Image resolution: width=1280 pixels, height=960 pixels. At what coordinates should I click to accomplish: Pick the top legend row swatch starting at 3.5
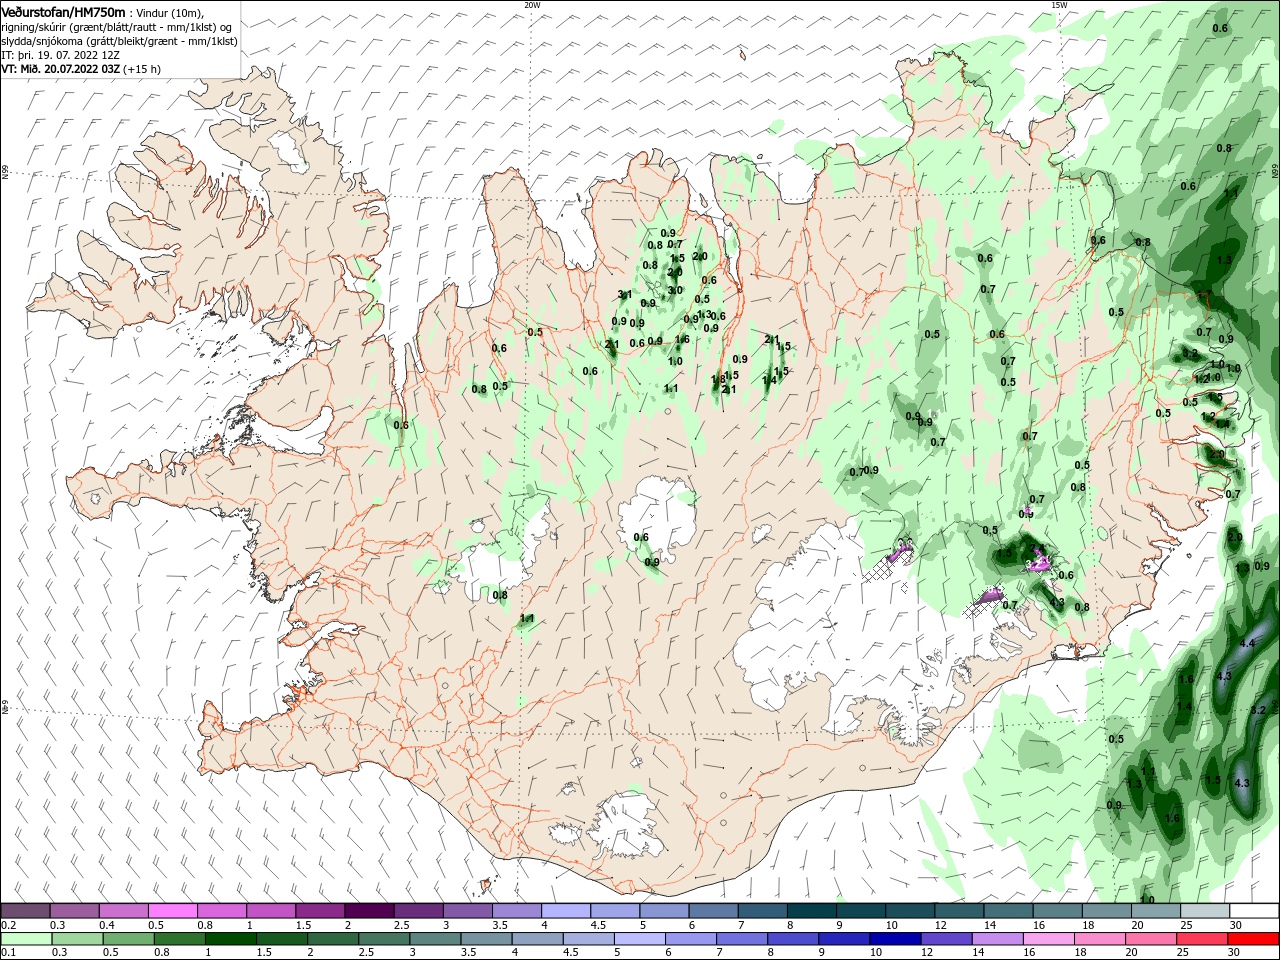[516, 911]
